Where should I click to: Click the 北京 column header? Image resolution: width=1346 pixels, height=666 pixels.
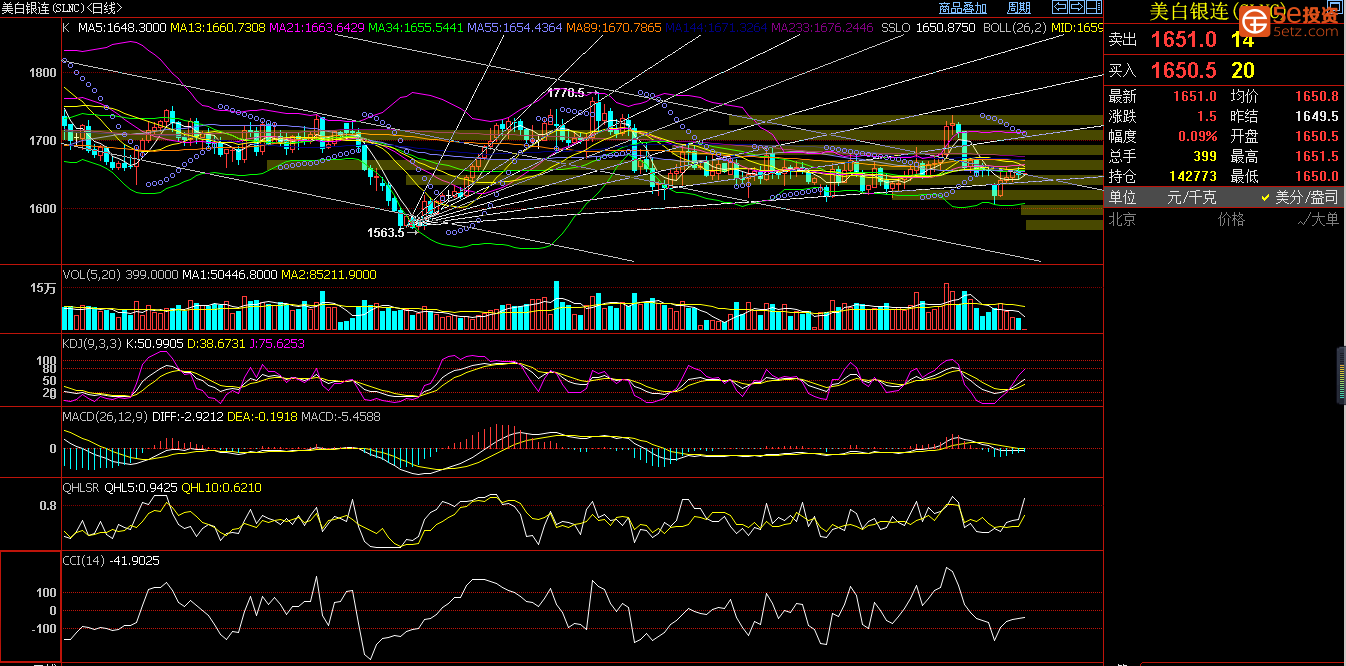point(1123,219)
